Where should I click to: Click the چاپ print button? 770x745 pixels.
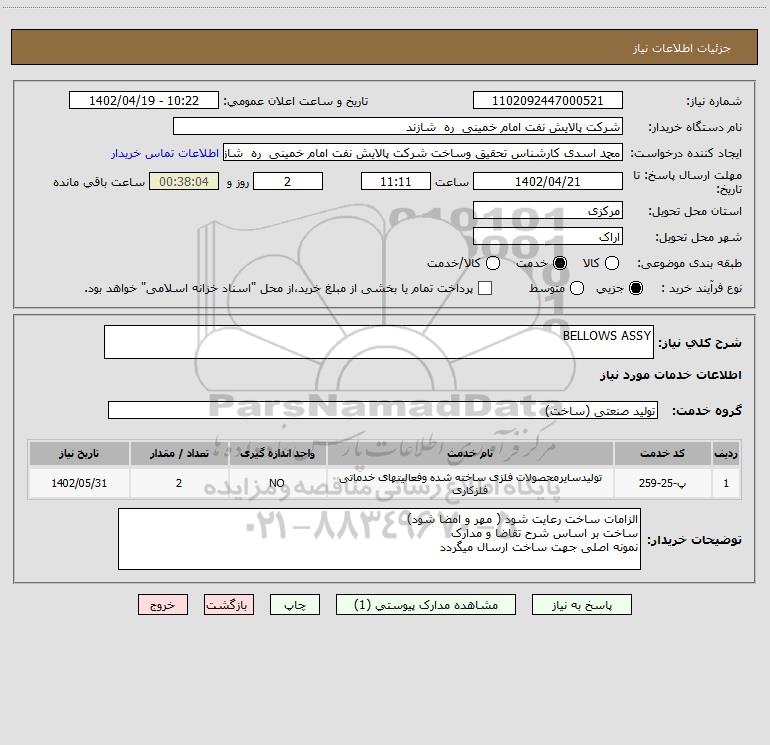pos(295,605)
